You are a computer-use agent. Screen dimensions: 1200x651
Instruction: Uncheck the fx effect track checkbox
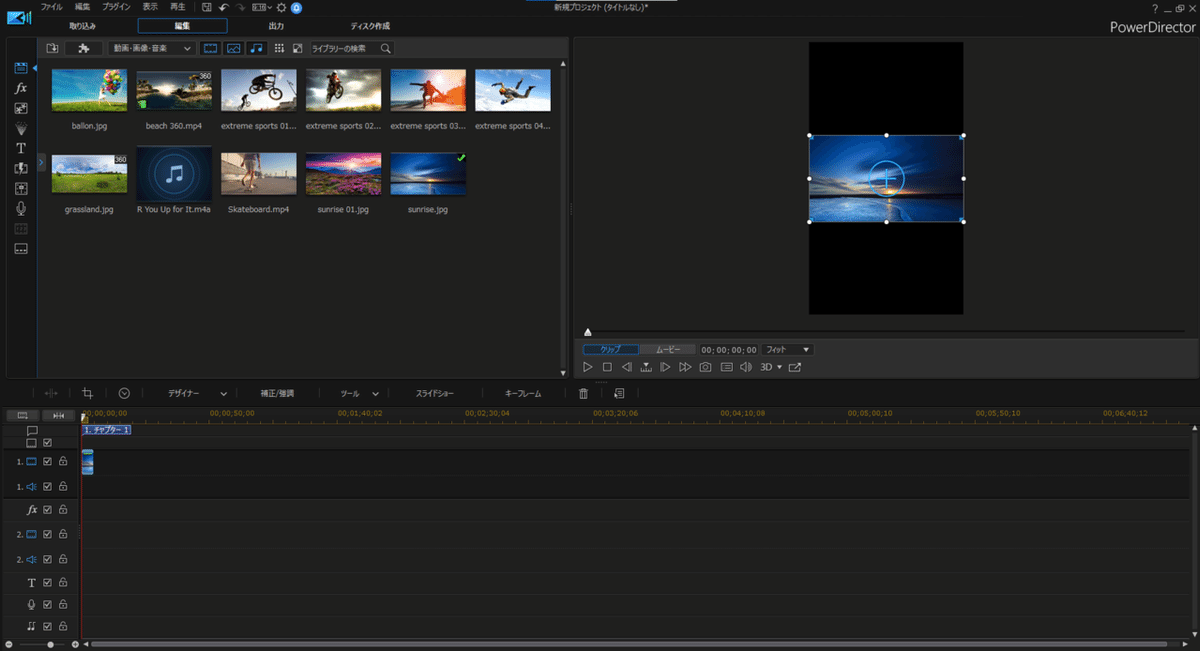click(47, 510)
